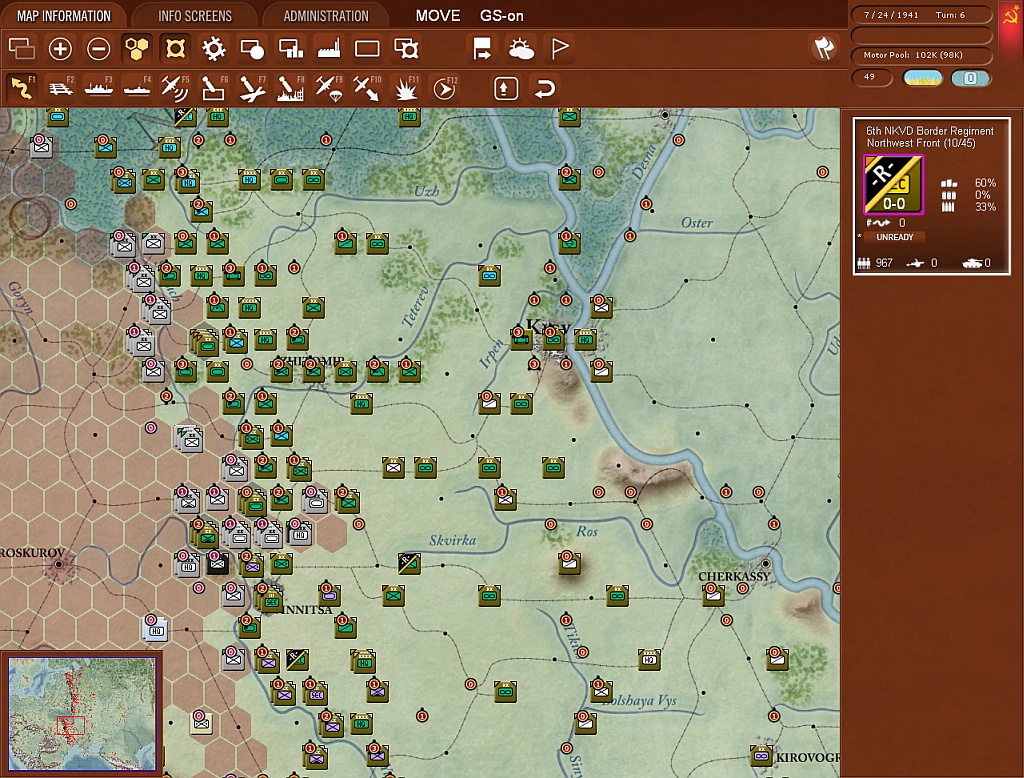Toggle the highlighted yellow unit-frame map icon
This screenshot has width=1024, height=778.
(x=175, y=48)
